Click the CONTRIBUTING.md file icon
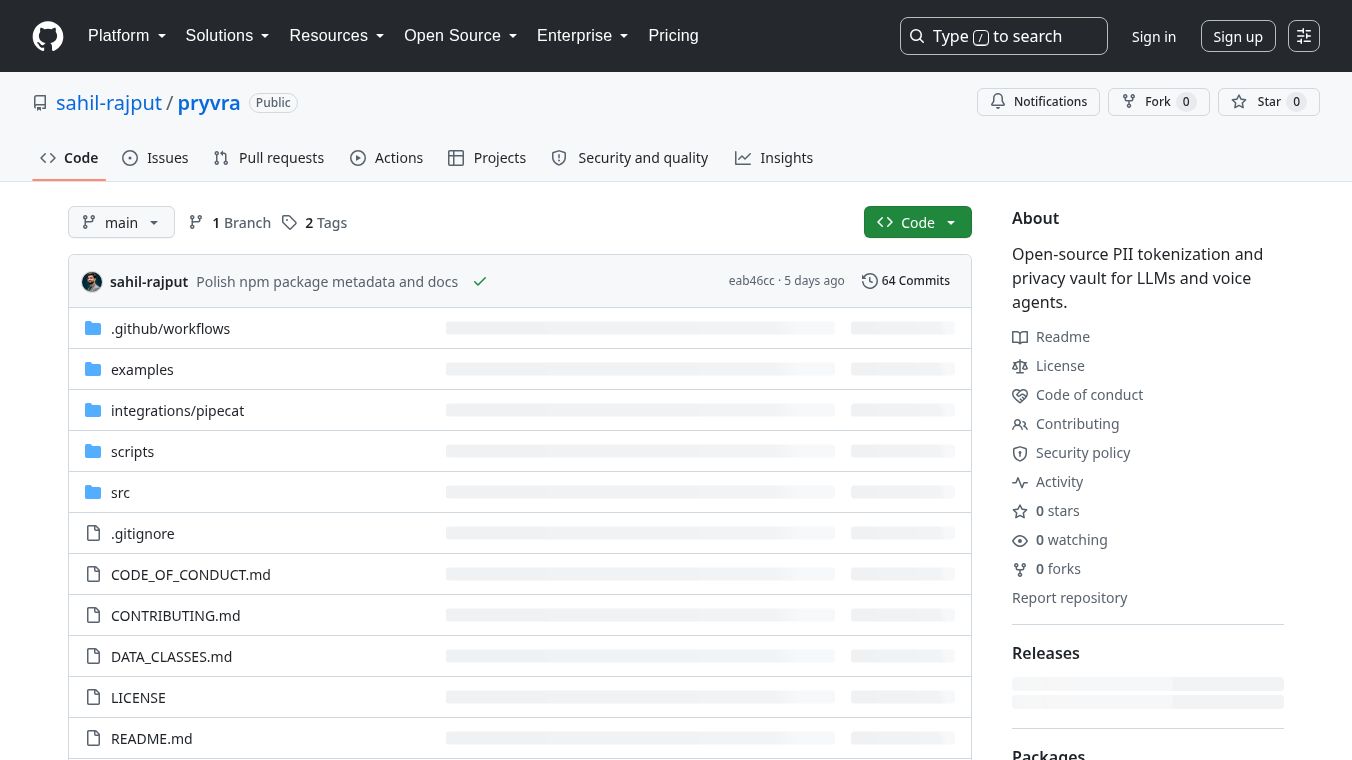1352x760 pixels. [x=93, y=615]
